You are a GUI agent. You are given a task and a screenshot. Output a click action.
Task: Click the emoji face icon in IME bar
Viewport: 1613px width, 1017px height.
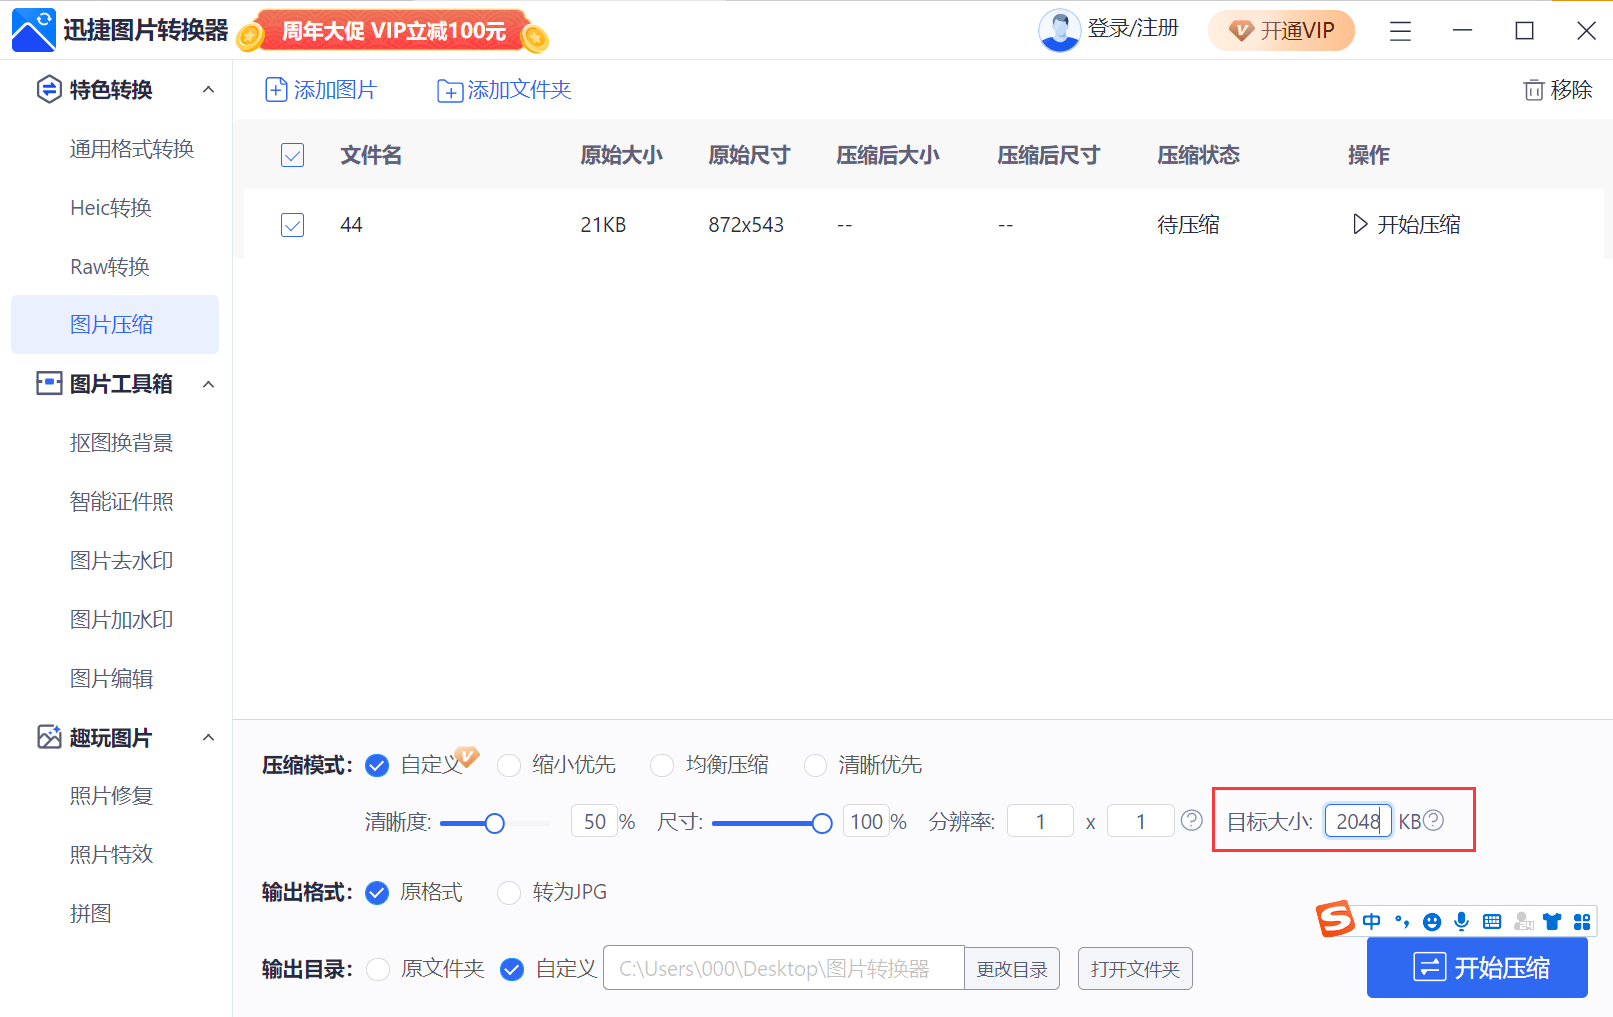tap(1432, 921)
